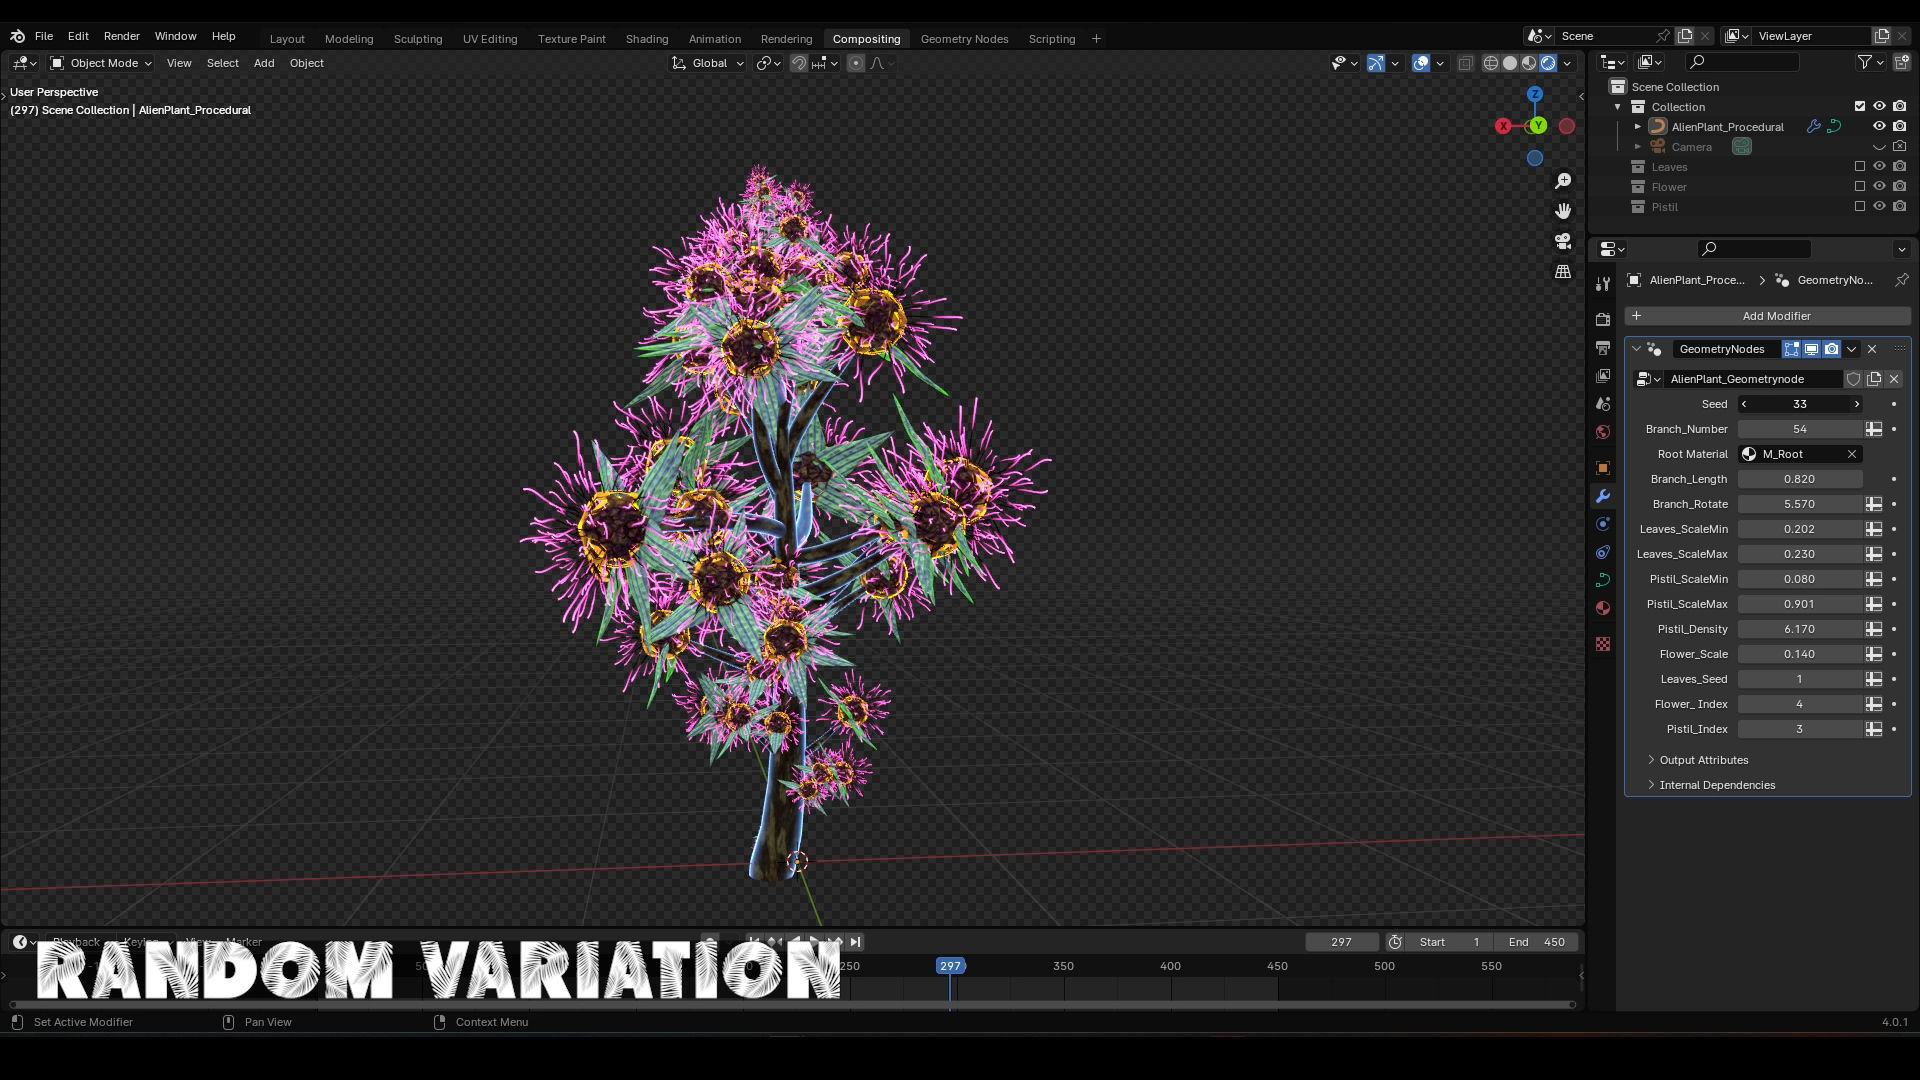This screenshot has width=1920, height=1080.
Task: Toggle GeometryNodes modifier render display
Action: pos(1831,349)
